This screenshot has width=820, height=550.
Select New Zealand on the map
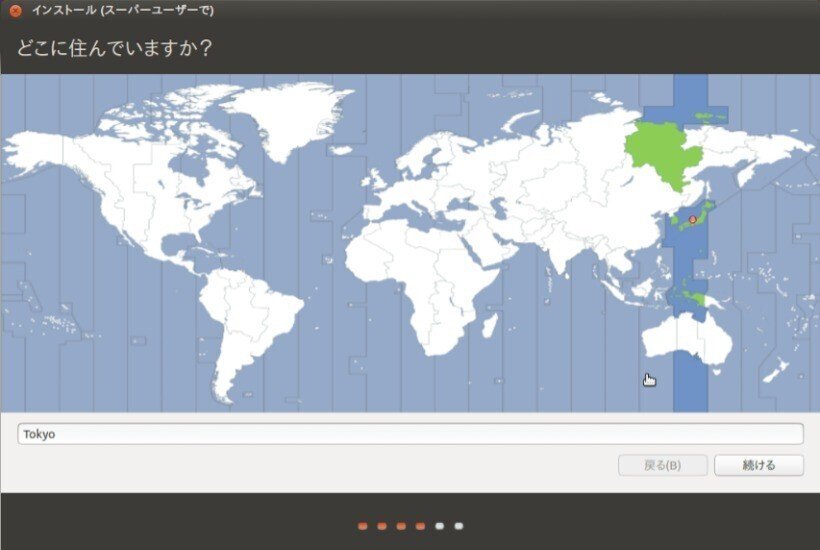778,370
